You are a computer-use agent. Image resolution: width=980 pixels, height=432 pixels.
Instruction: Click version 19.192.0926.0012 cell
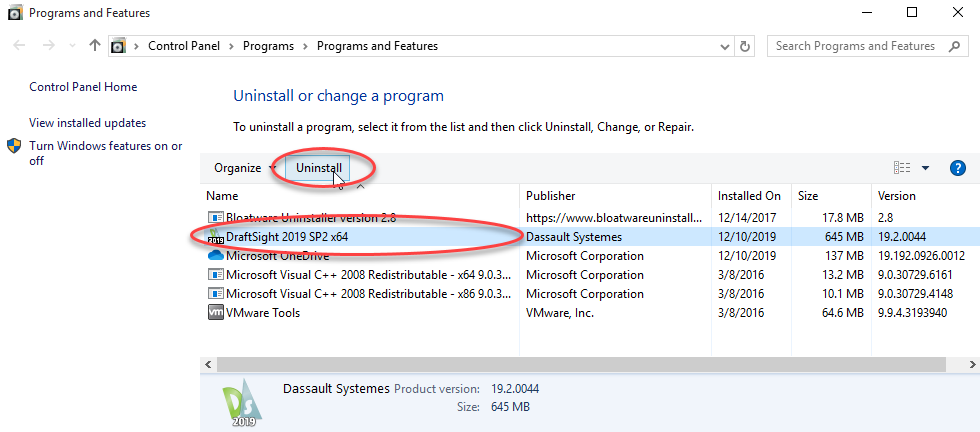click(x=921, y=256)
